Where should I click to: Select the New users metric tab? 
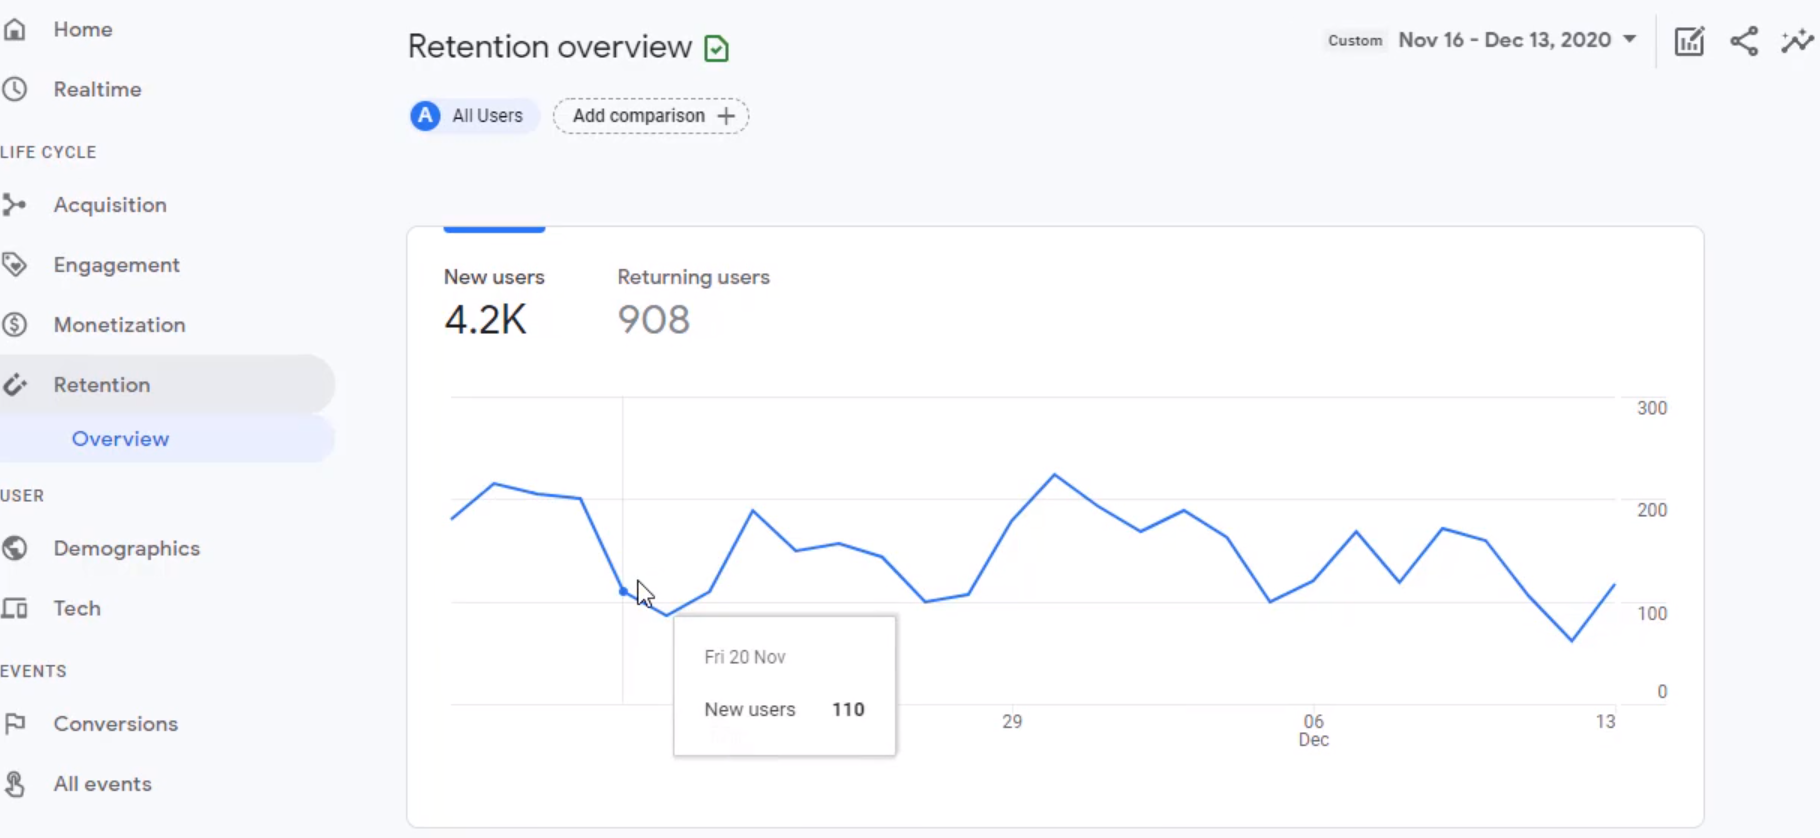point(494,300)
